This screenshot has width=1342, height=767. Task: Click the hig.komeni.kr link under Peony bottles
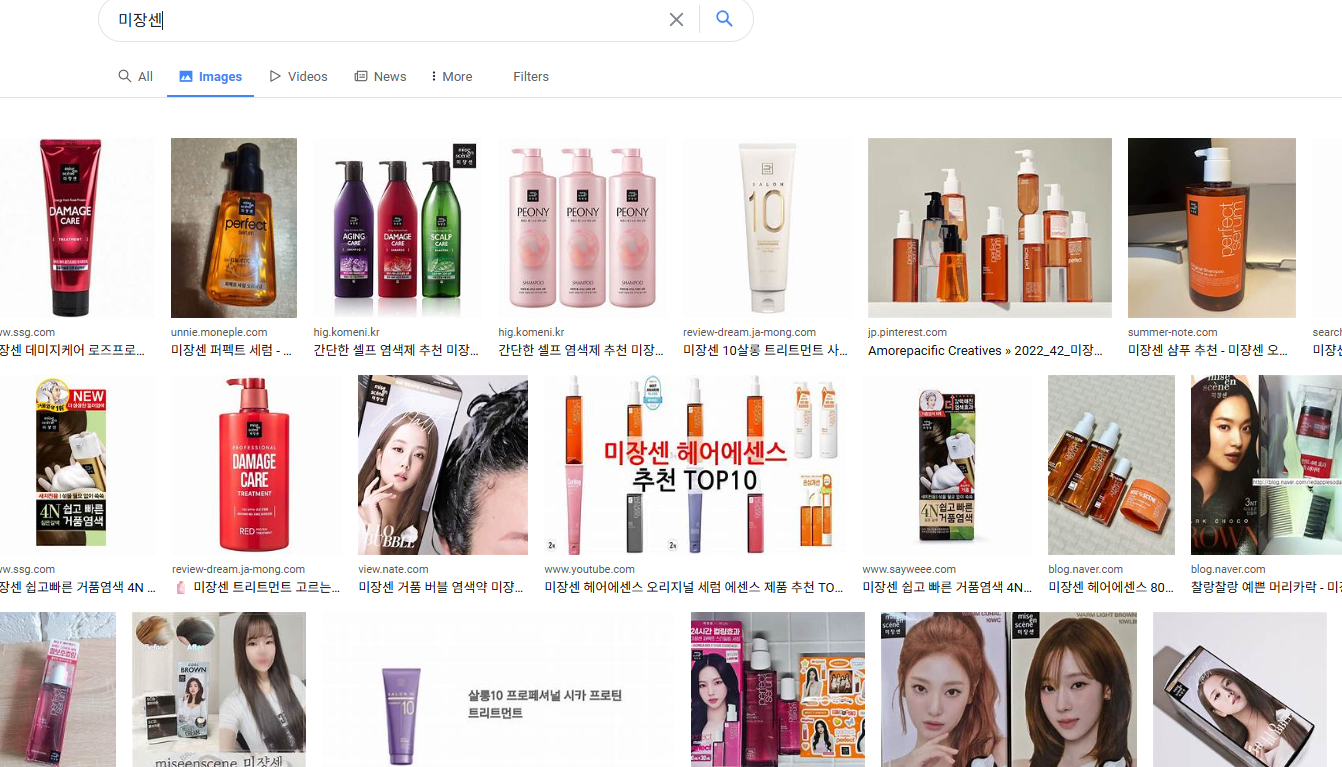(531, 332)
